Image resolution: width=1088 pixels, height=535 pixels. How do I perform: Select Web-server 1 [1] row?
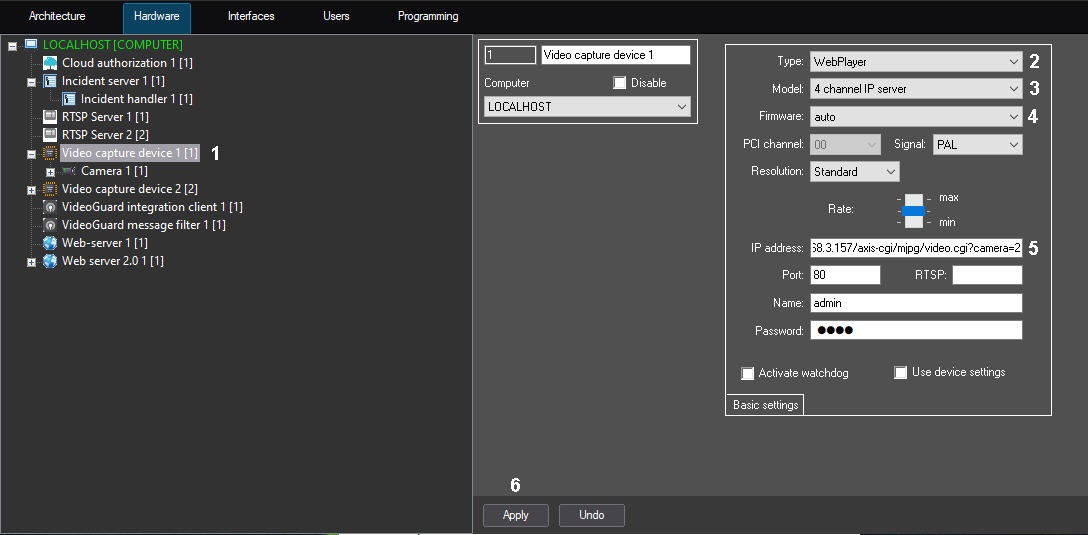pyautogui.click(x=104, y=243)
